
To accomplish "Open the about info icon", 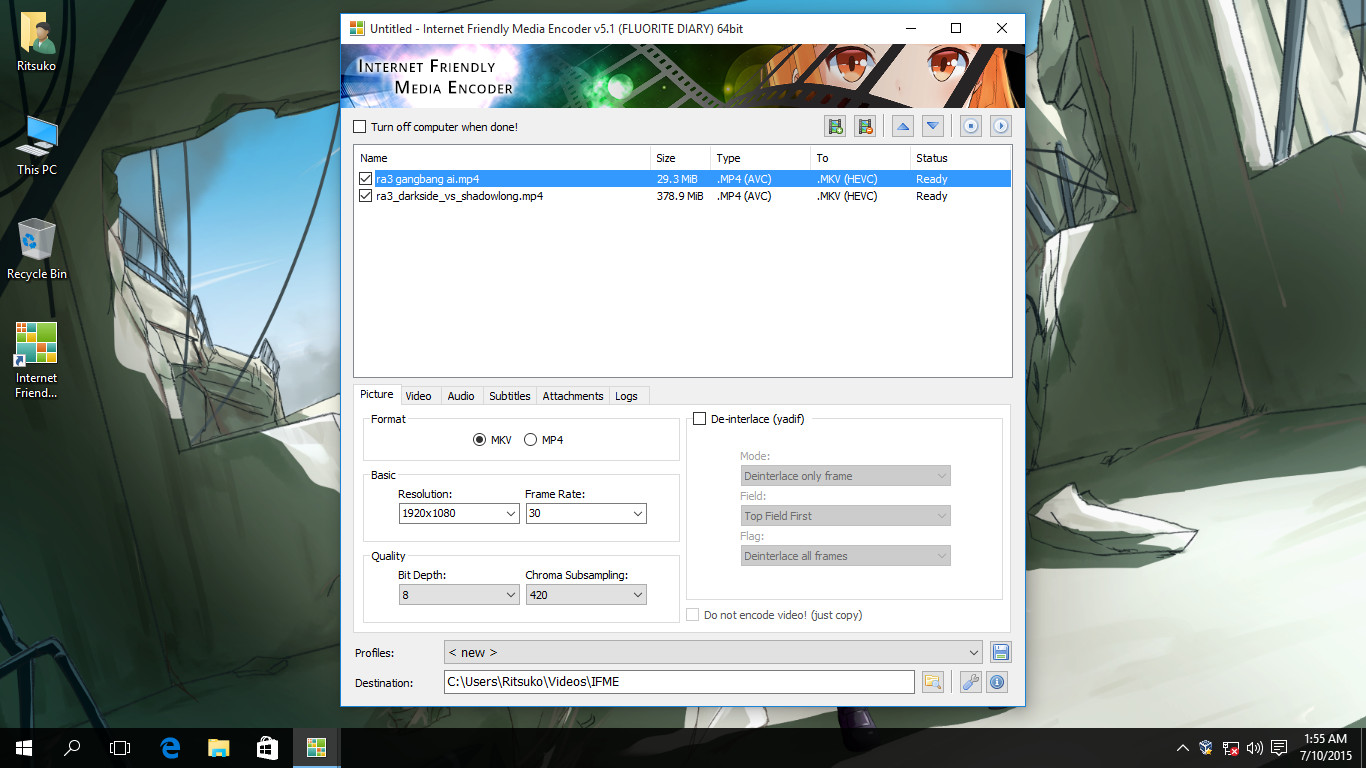I will point(997,682).
